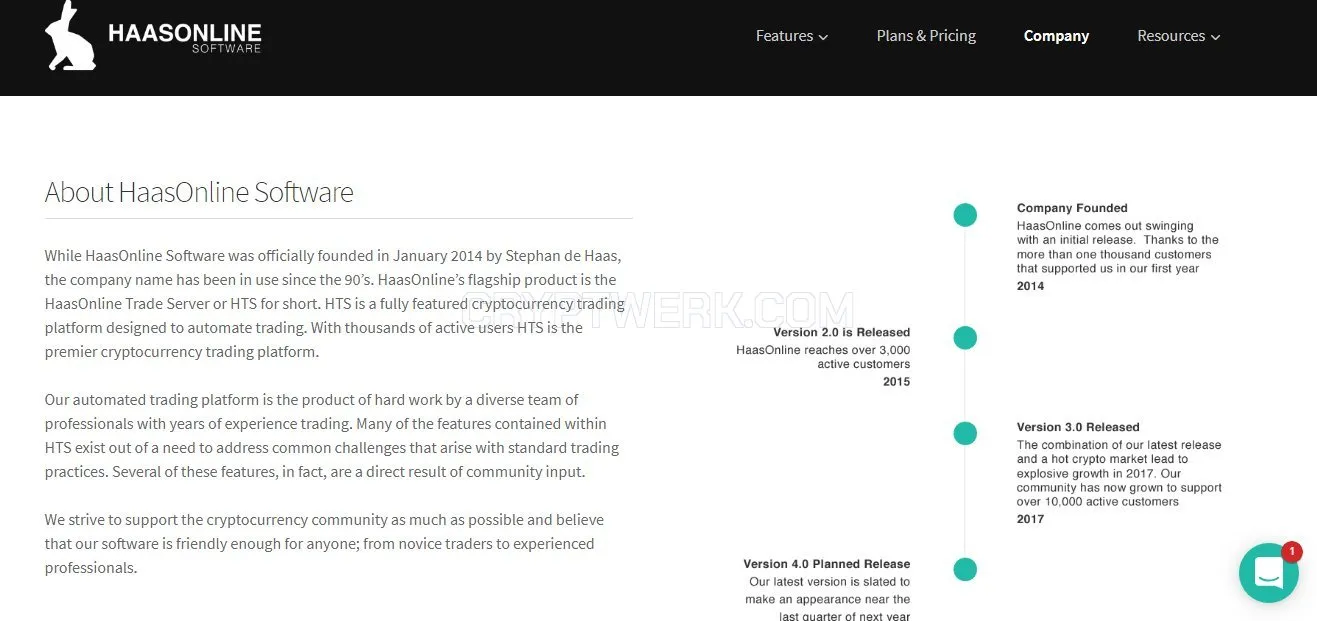
Task: Expand the Resources dropdown menu
Action: coord(1178,36)
